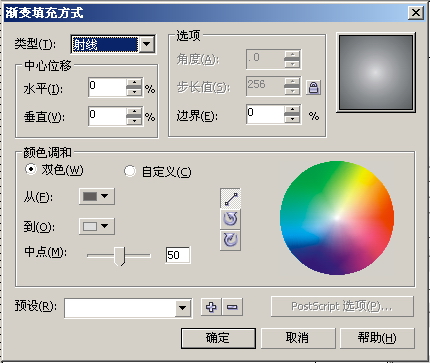Viewport: 430px width, 363px height.
Task: Choose the clockwise color path icon
Action: pos(230,240)
